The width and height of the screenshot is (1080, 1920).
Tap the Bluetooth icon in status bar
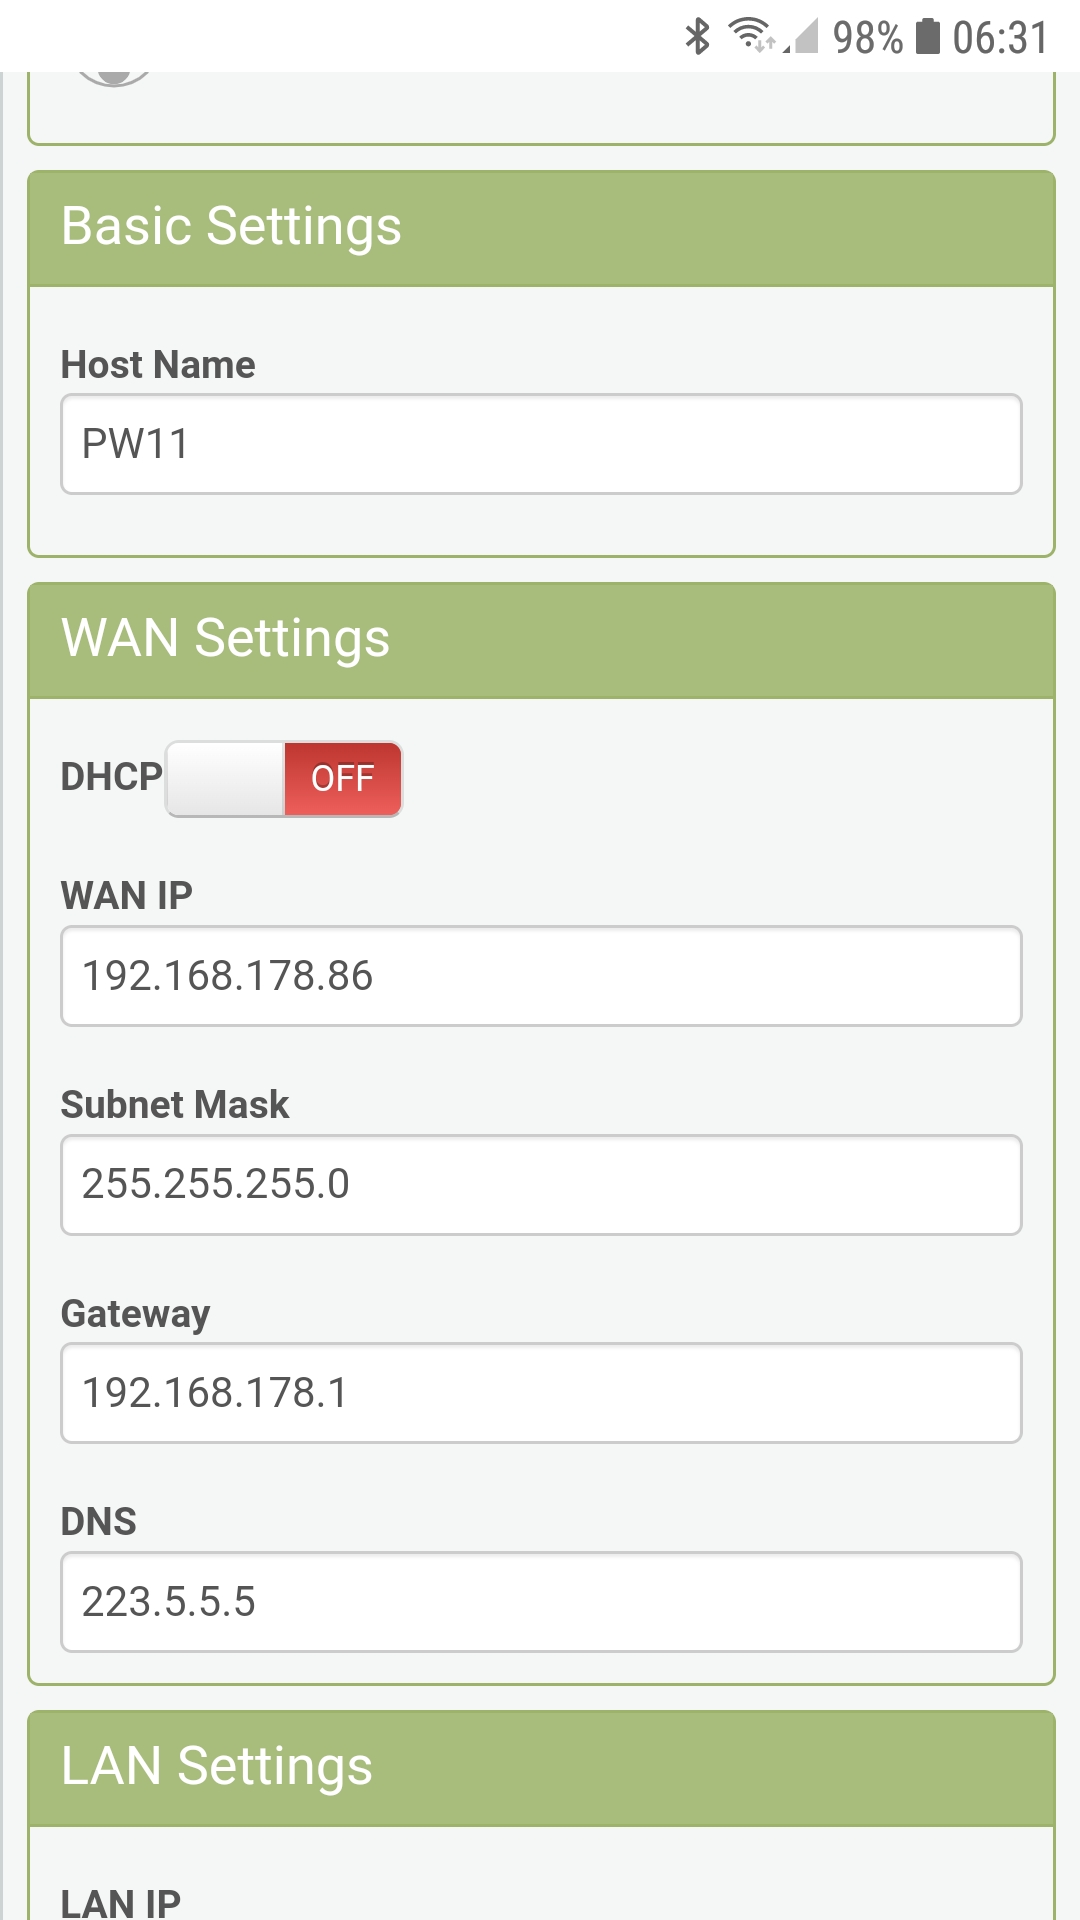tap(697, 37)
